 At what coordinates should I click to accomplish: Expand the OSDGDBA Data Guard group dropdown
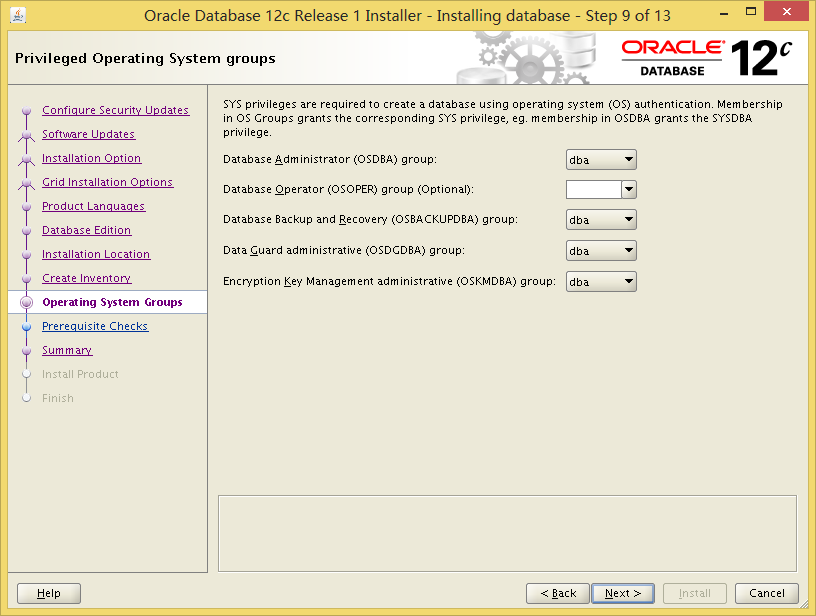[x=601, y=251]
